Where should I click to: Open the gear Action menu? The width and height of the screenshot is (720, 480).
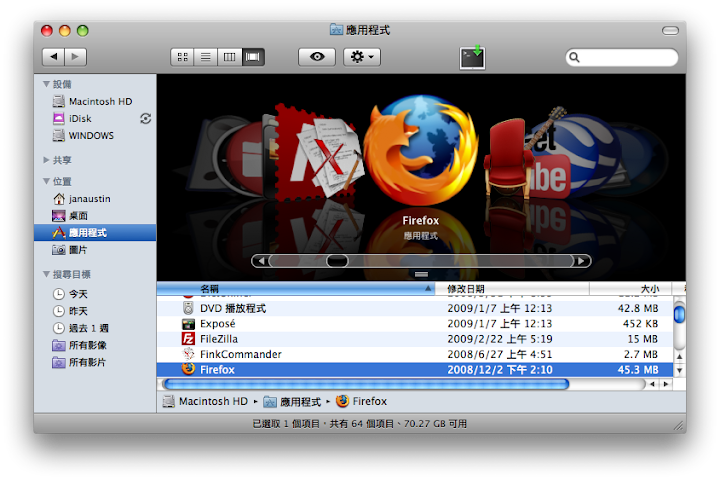pos(362,57)
